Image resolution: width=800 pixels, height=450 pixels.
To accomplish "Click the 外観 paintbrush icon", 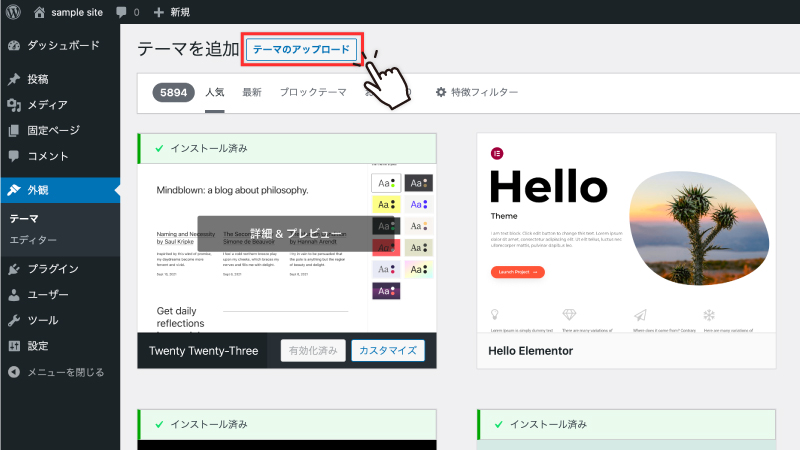I will tap(14, 190).
